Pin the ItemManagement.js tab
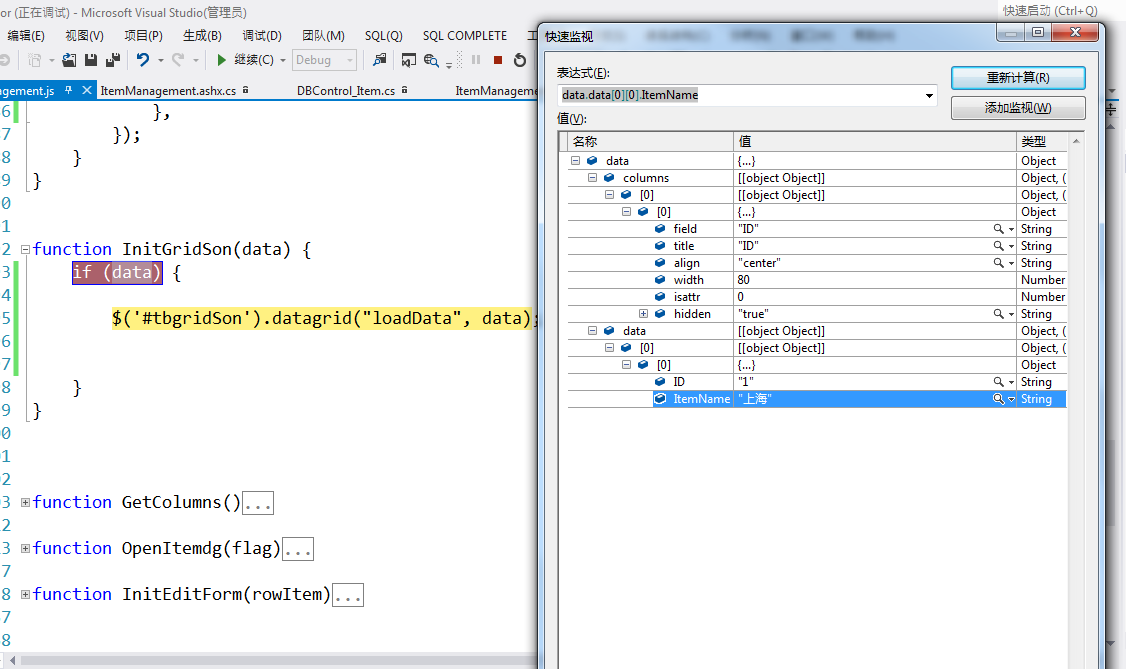 [x=68, y=90]
